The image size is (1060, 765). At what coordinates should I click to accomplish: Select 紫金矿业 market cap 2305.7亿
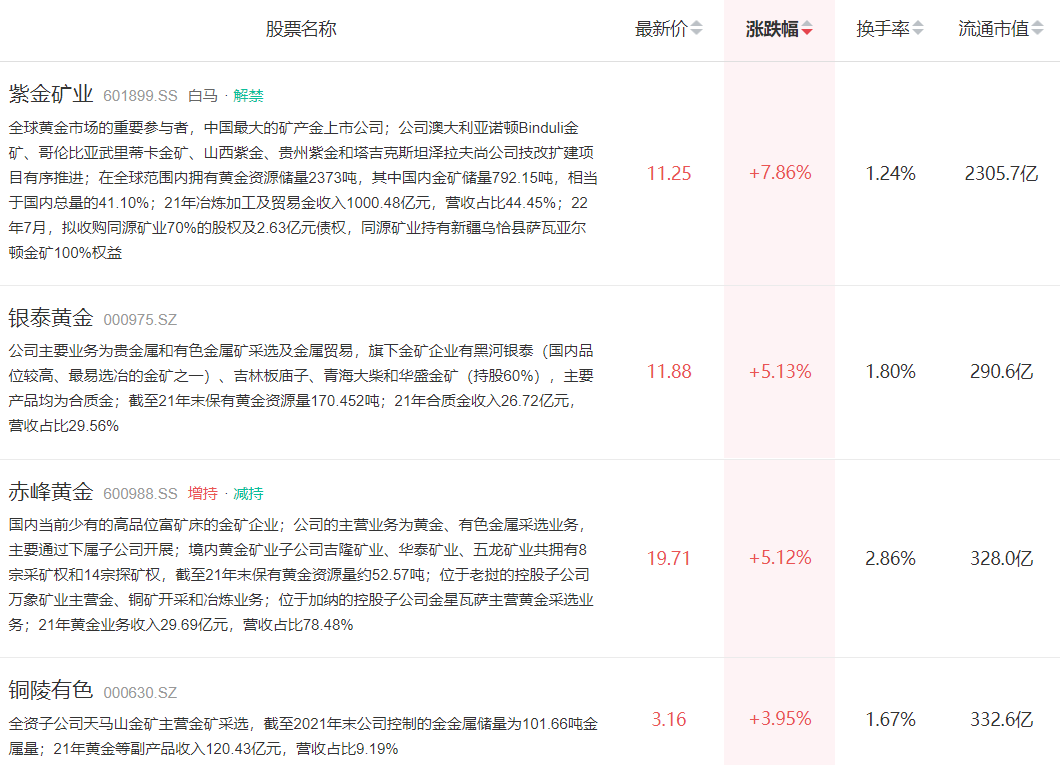1001,174
